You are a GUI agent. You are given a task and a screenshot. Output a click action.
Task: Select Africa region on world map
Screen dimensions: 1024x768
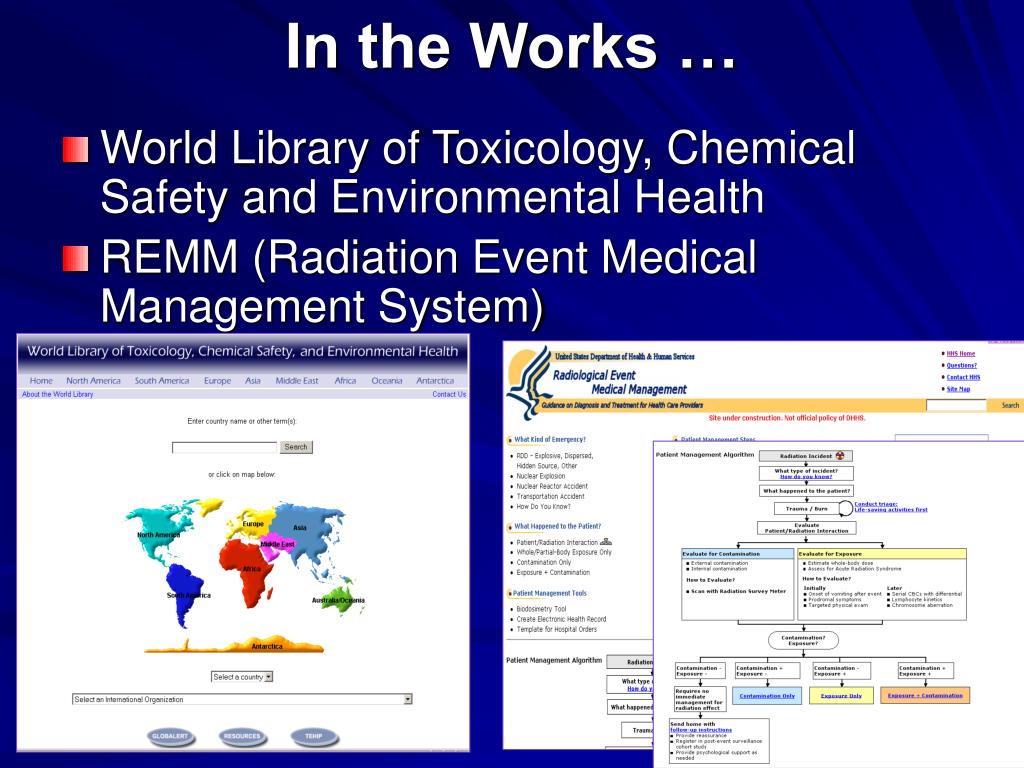[x=251, y=569]
